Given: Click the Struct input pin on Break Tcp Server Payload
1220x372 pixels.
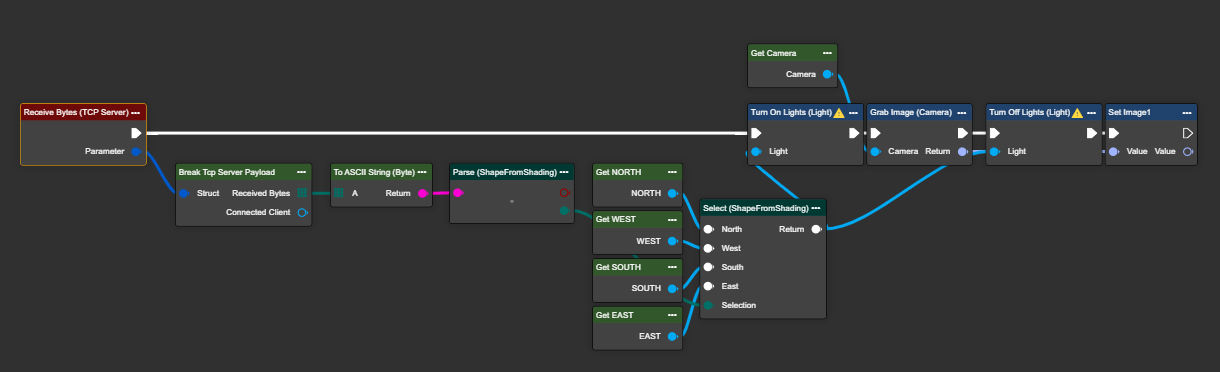Looking at the screenshot, I should click(x=185, y=193).
